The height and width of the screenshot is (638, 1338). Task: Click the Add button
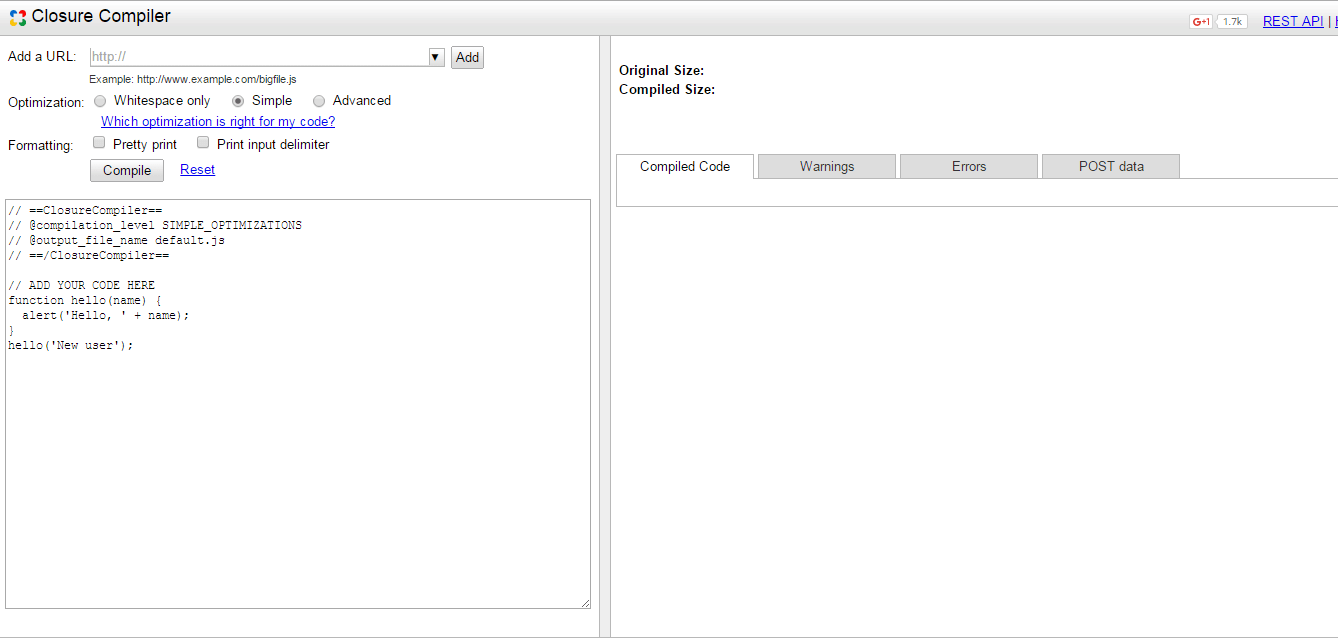click(x=467, y=57)
